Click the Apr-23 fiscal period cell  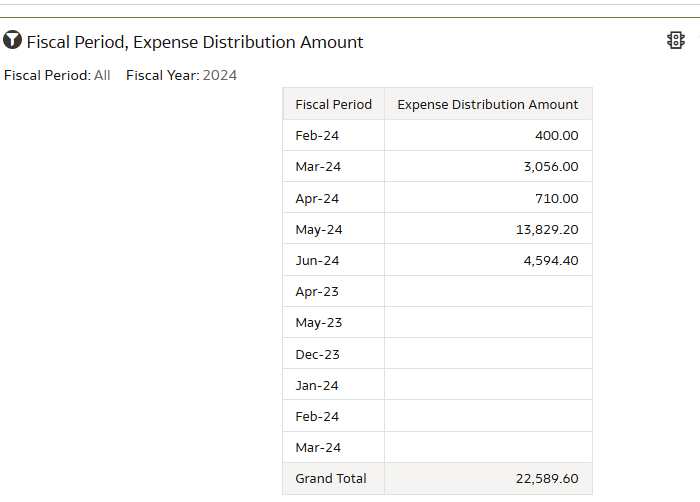point(333,291)
